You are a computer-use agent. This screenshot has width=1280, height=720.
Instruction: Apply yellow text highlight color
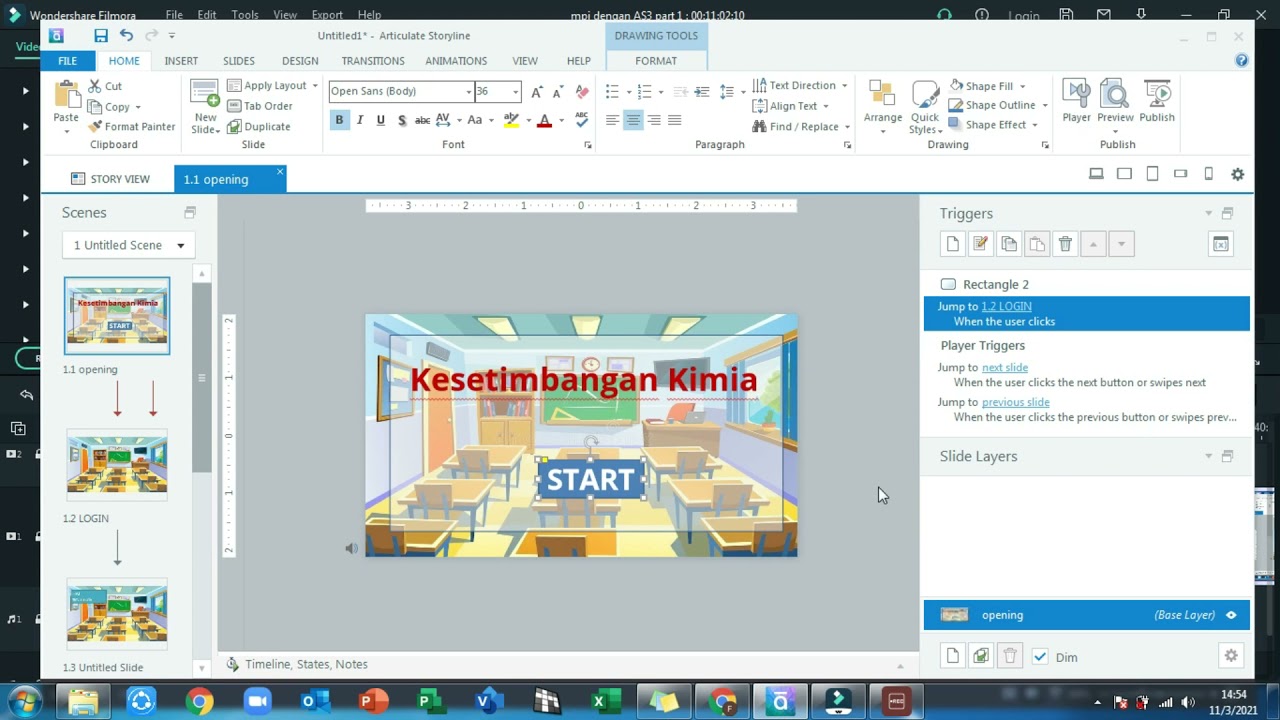(511, 120)
